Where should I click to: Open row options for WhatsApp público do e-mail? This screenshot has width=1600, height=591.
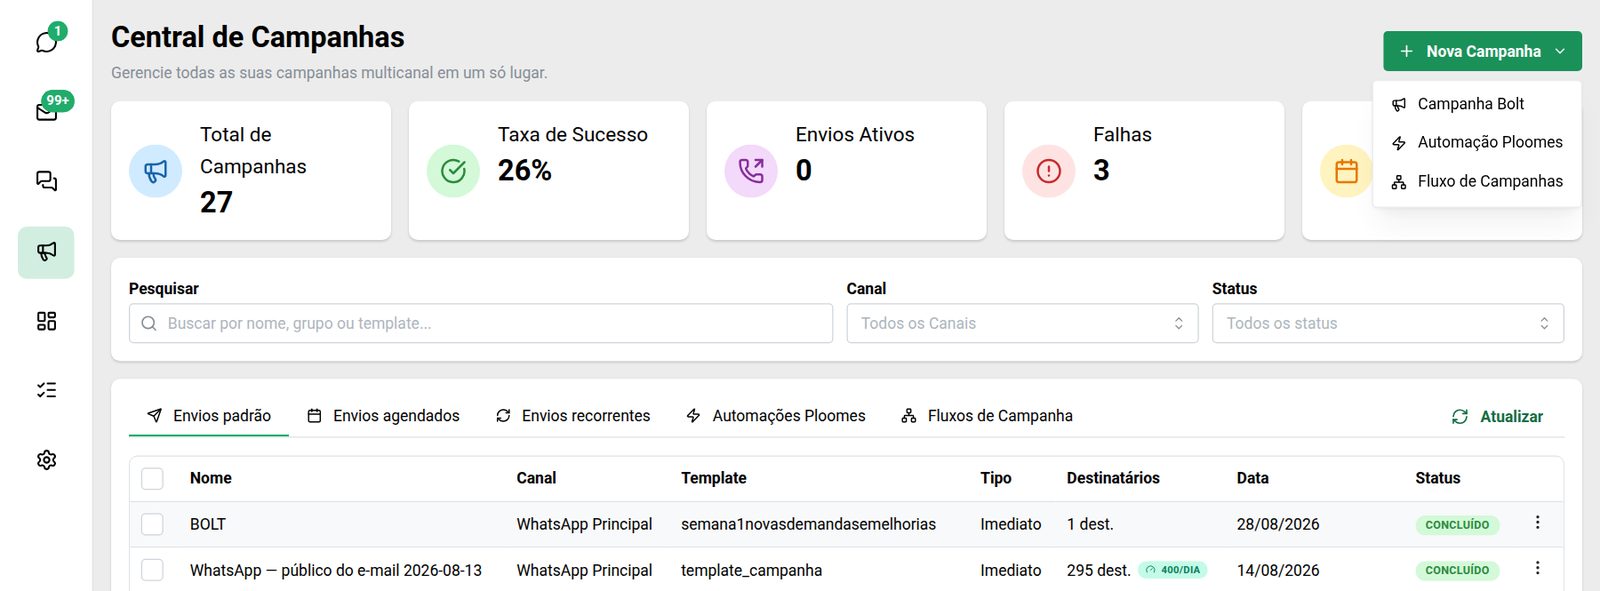[x=1537, y=569]
